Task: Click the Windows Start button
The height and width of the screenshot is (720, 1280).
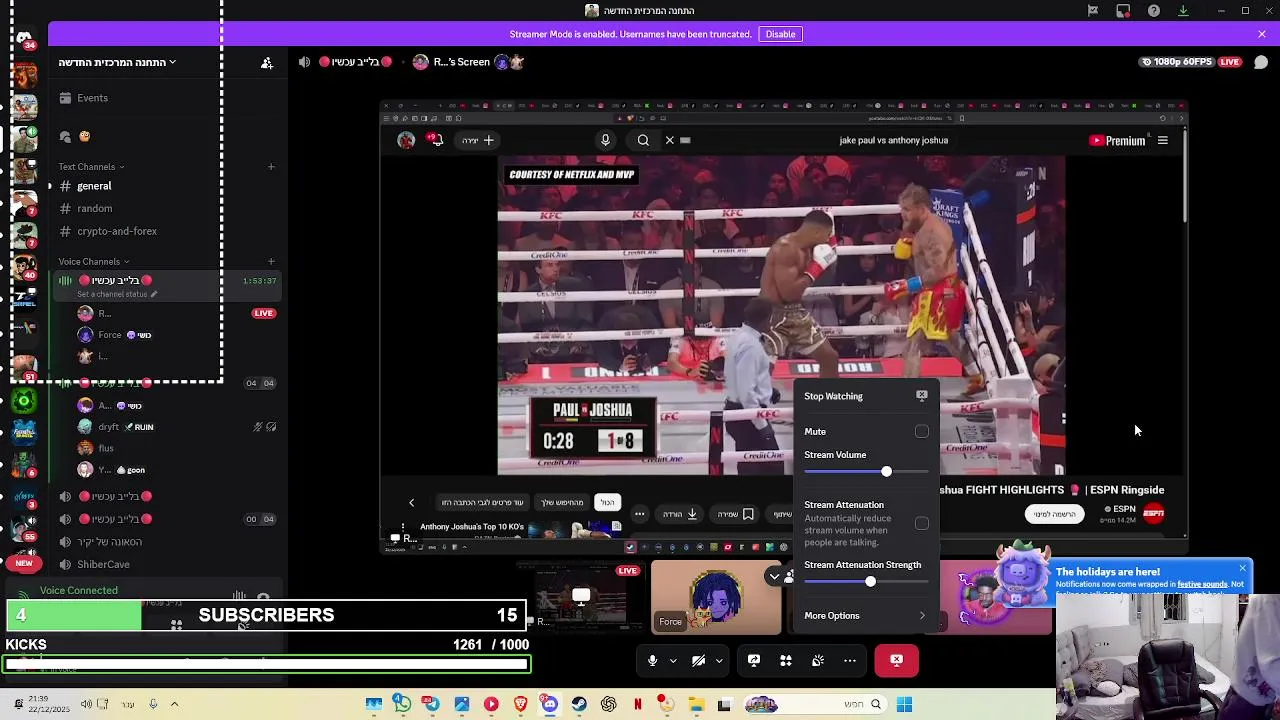Action: 904,705
